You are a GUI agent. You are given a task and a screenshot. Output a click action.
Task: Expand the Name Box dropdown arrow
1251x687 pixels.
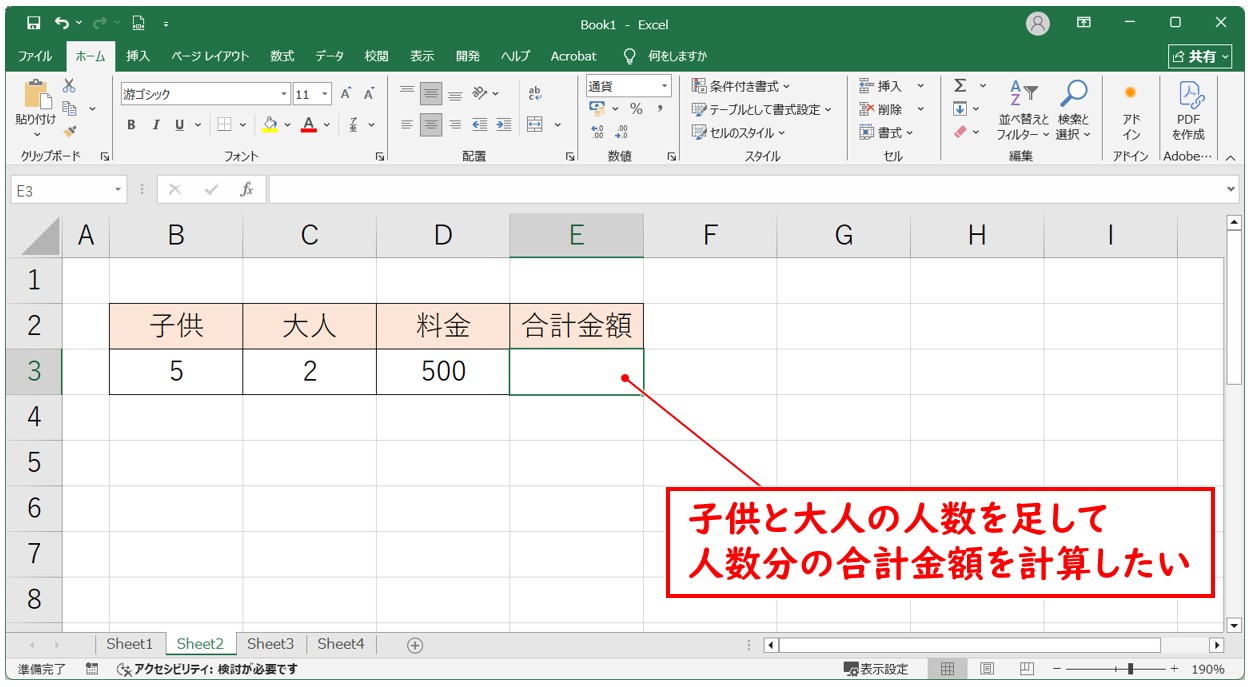click(x=118, y=189)
